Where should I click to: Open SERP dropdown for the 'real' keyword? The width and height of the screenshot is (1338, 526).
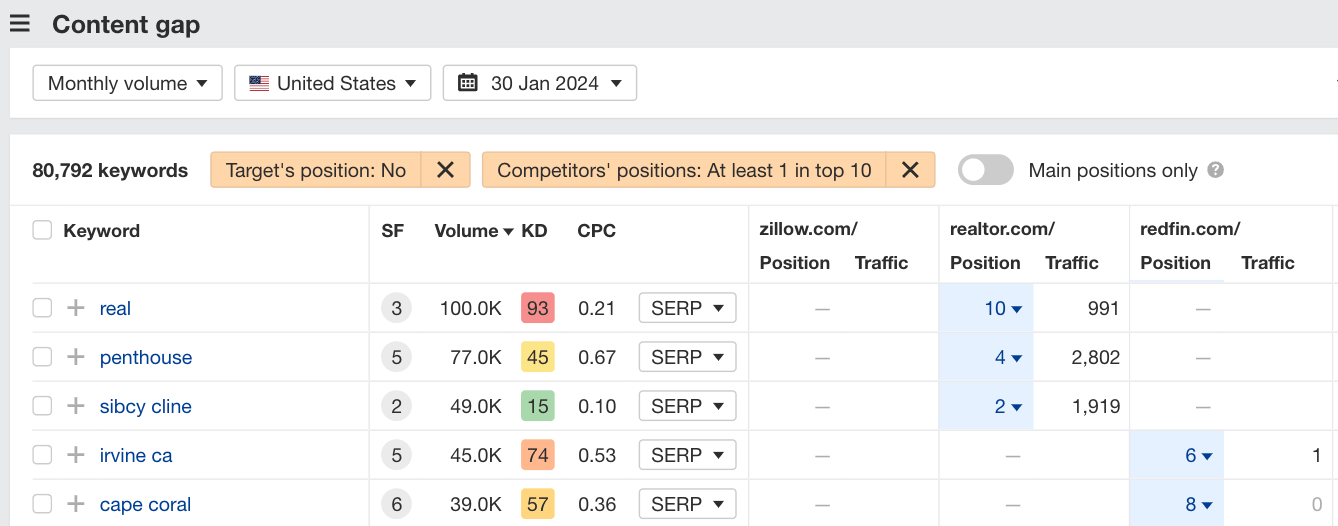(x=687, y=308)
